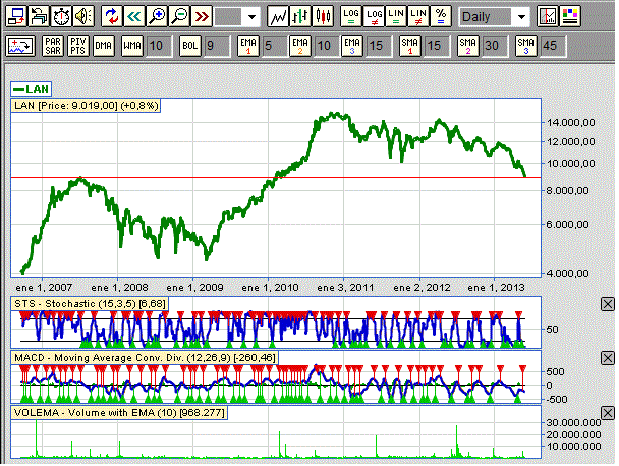Toggle the SMA 3 moving average
619x466 pixels.
point(526,46)
